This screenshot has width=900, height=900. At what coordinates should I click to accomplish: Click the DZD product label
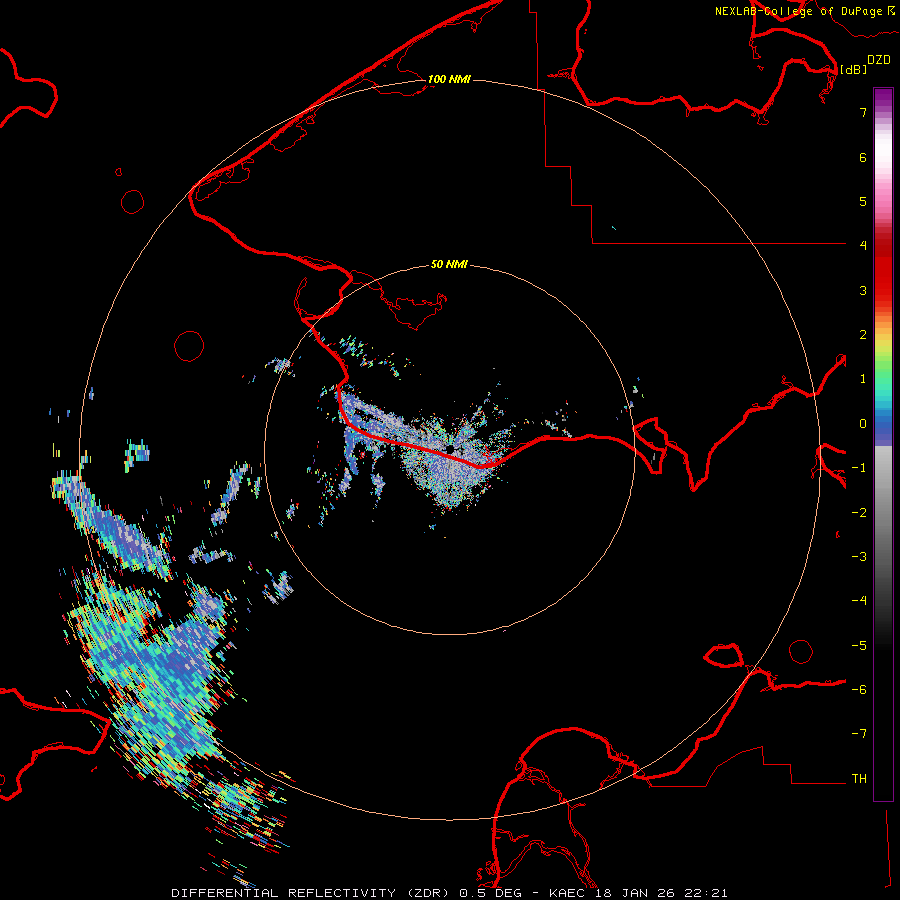[x=879, y=60]
